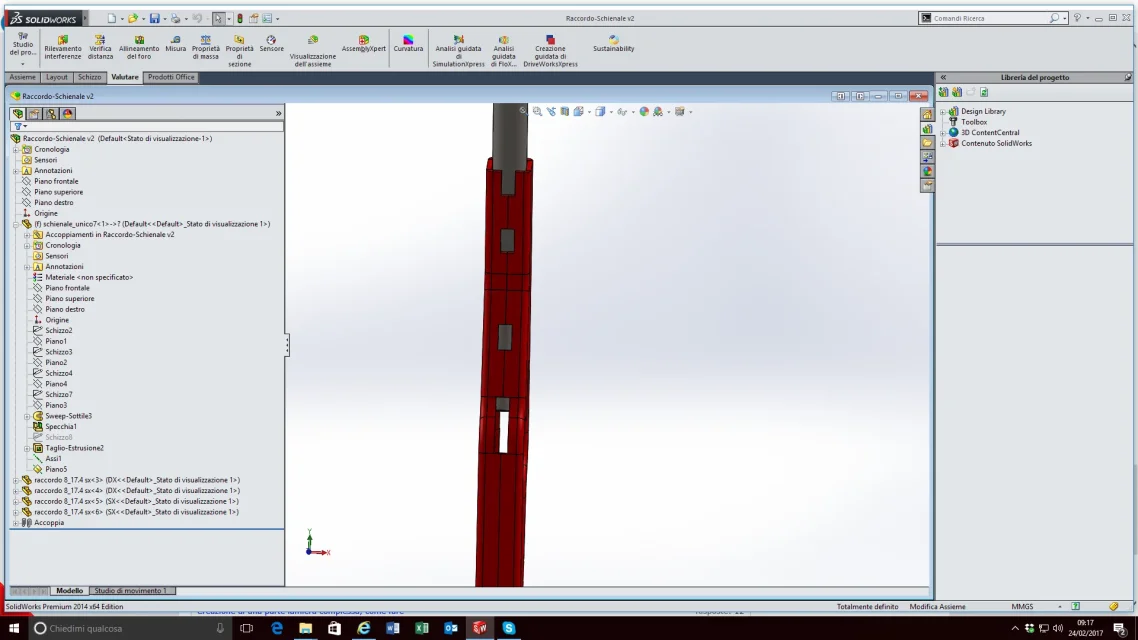Click the Comandi Ricerca search field

pyautogui.click(x=990, y=18)
